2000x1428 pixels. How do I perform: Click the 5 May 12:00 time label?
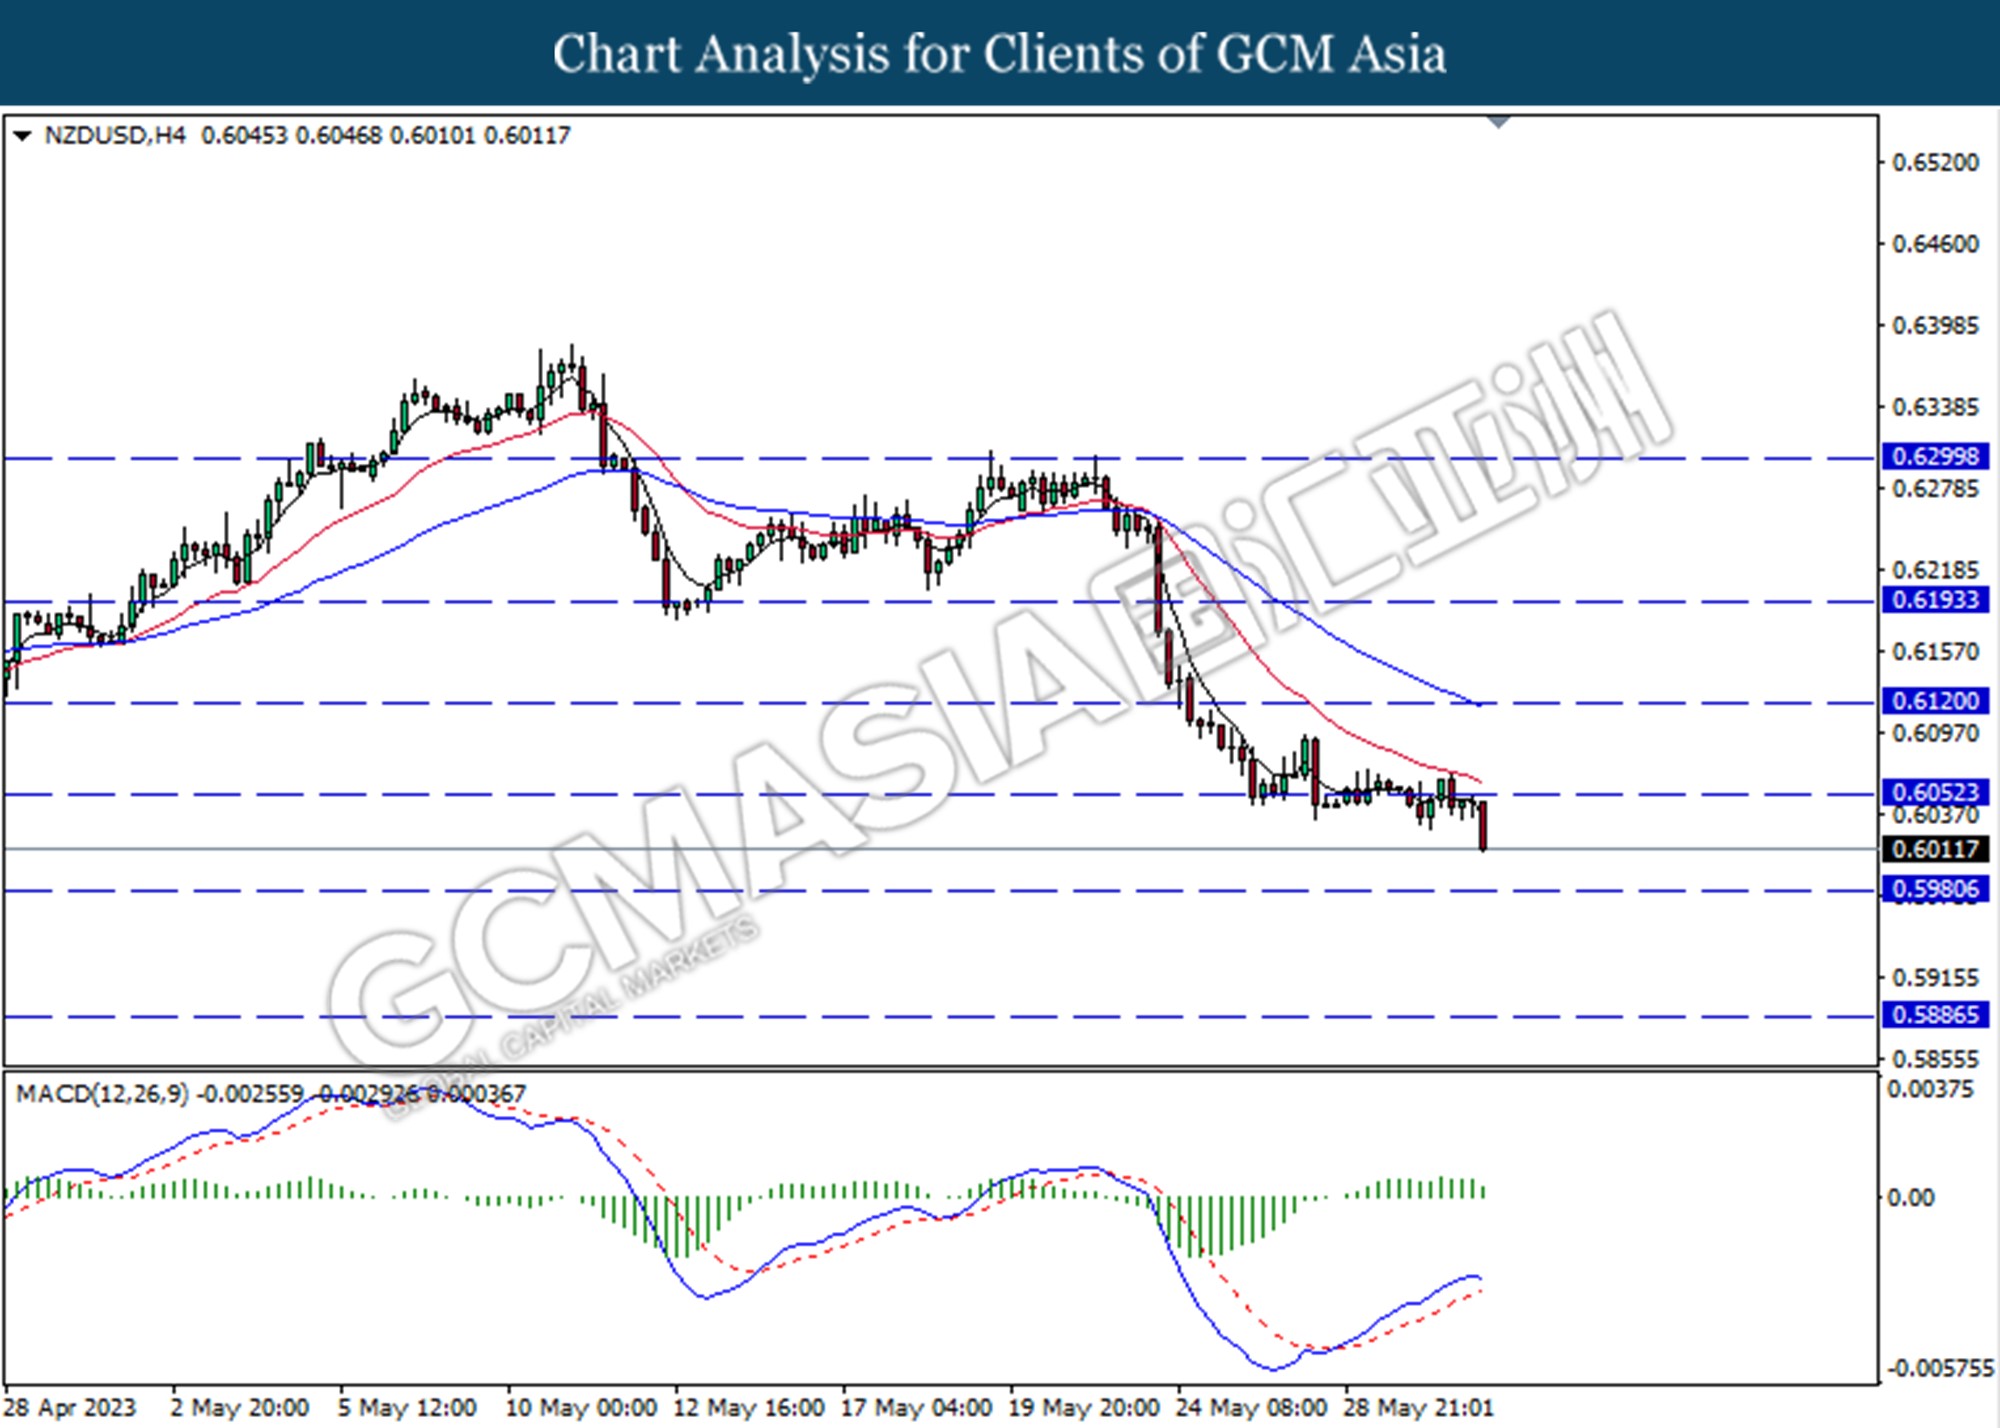407,1408
